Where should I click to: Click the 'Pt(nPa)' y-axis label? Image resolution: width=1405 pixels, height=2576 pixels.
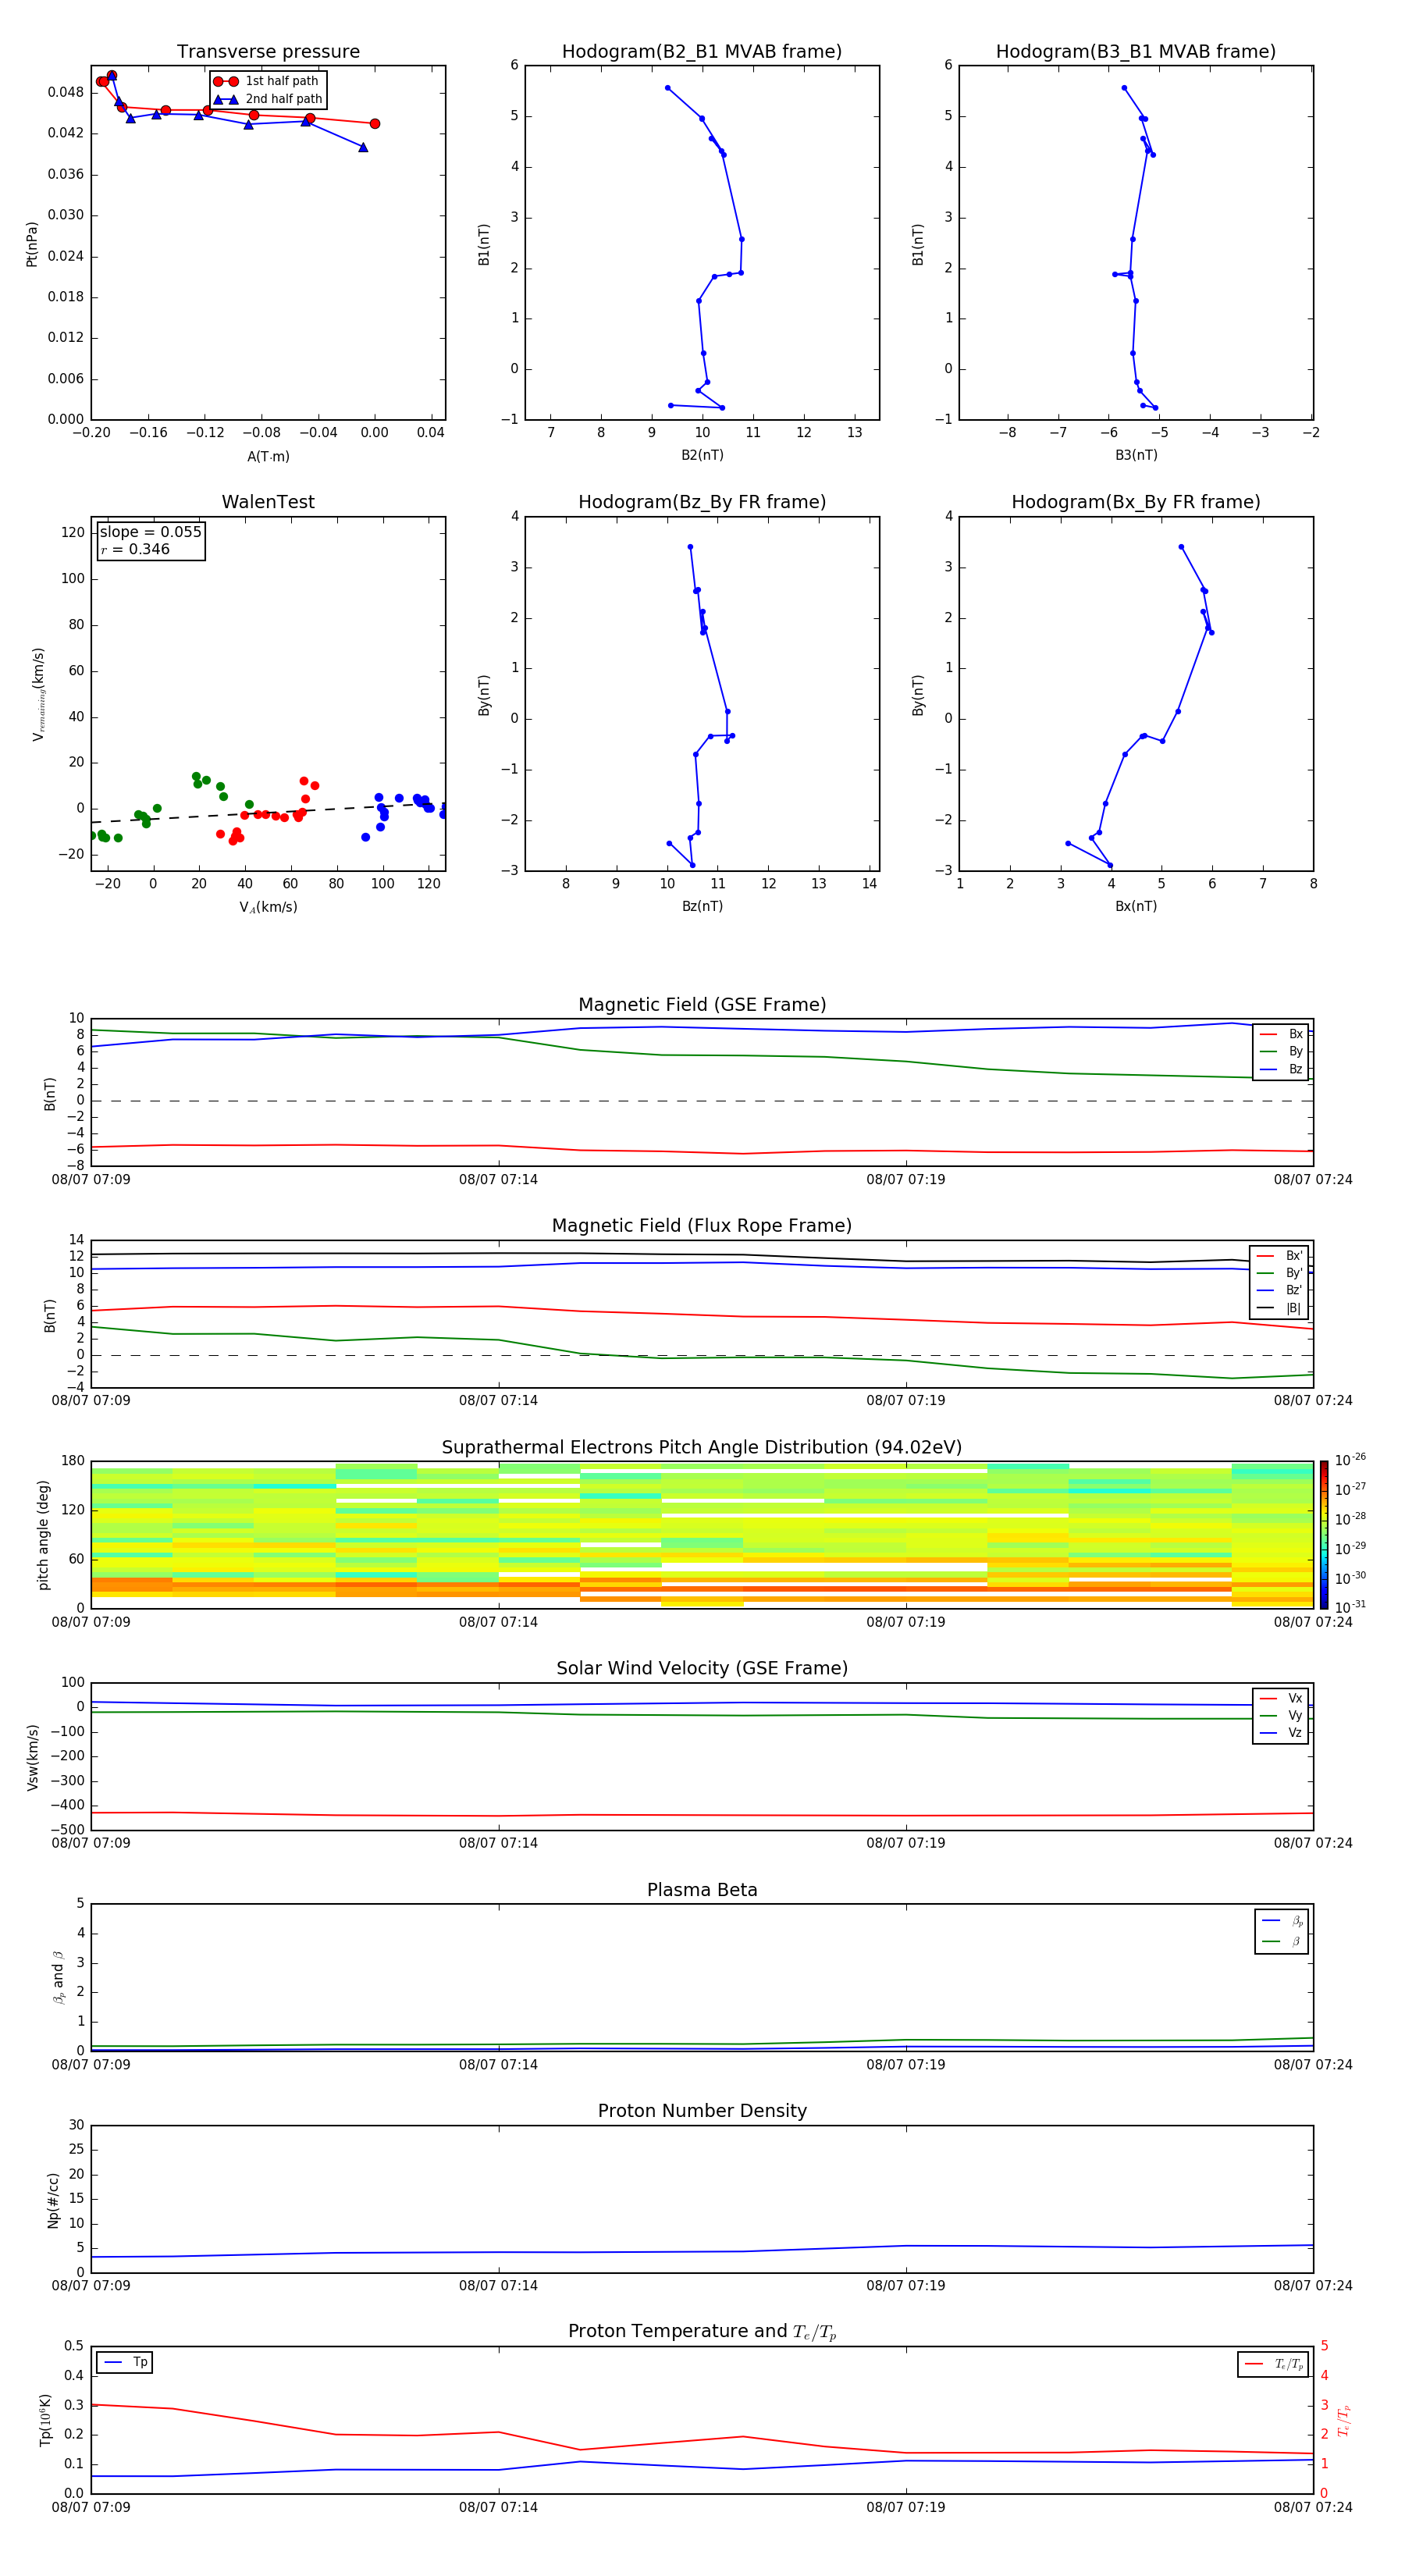[x=32, y=244]
